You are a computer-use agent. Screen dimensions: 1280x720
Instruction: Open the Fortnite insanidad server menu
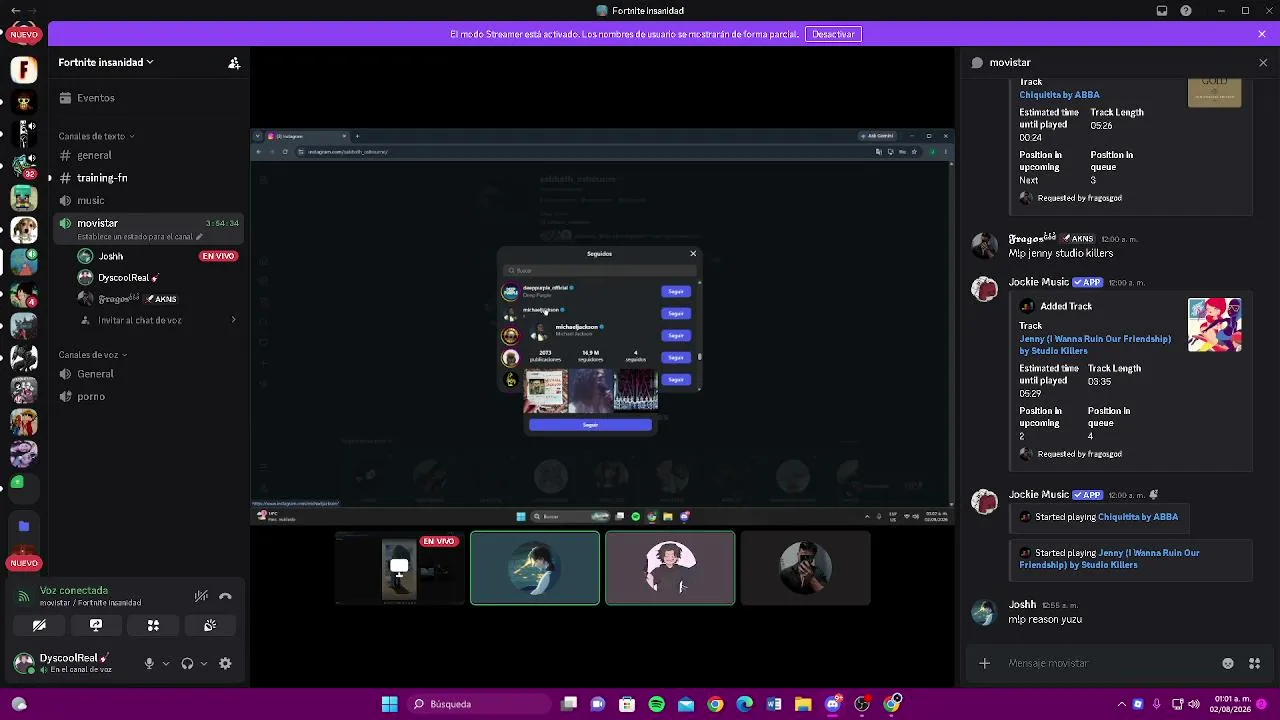106,62
